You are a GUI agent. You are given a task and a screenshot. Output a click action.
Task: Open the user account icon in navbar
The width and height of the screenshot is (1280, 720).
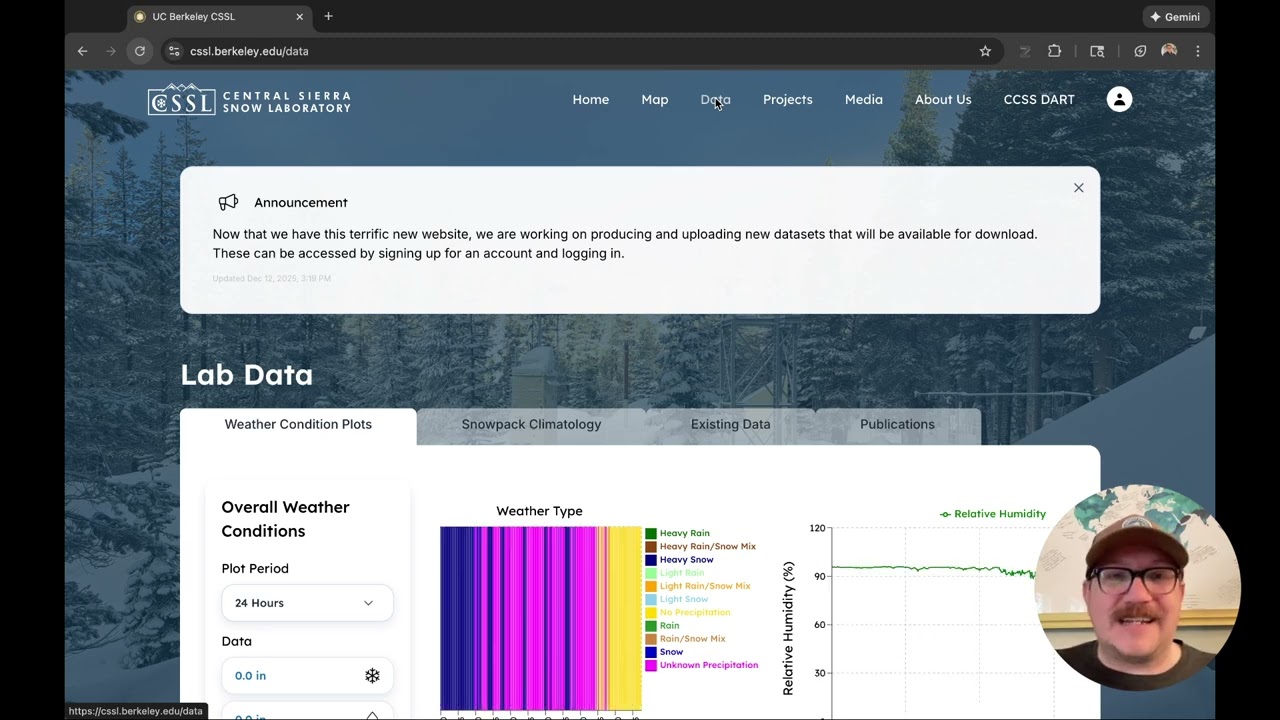pos(1119,99)
